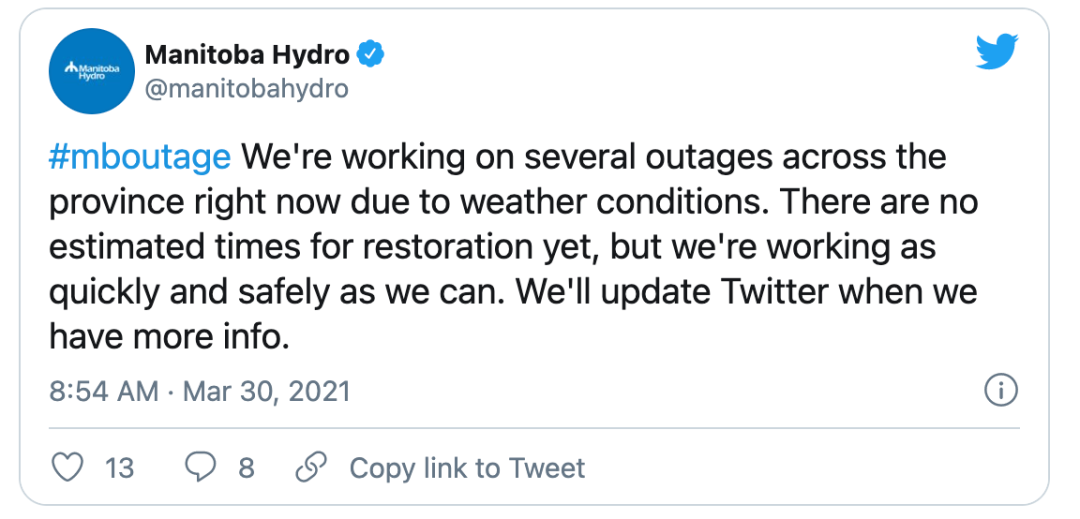
Task: Like the tweet with the heart icon
Action: pos(65,467)
